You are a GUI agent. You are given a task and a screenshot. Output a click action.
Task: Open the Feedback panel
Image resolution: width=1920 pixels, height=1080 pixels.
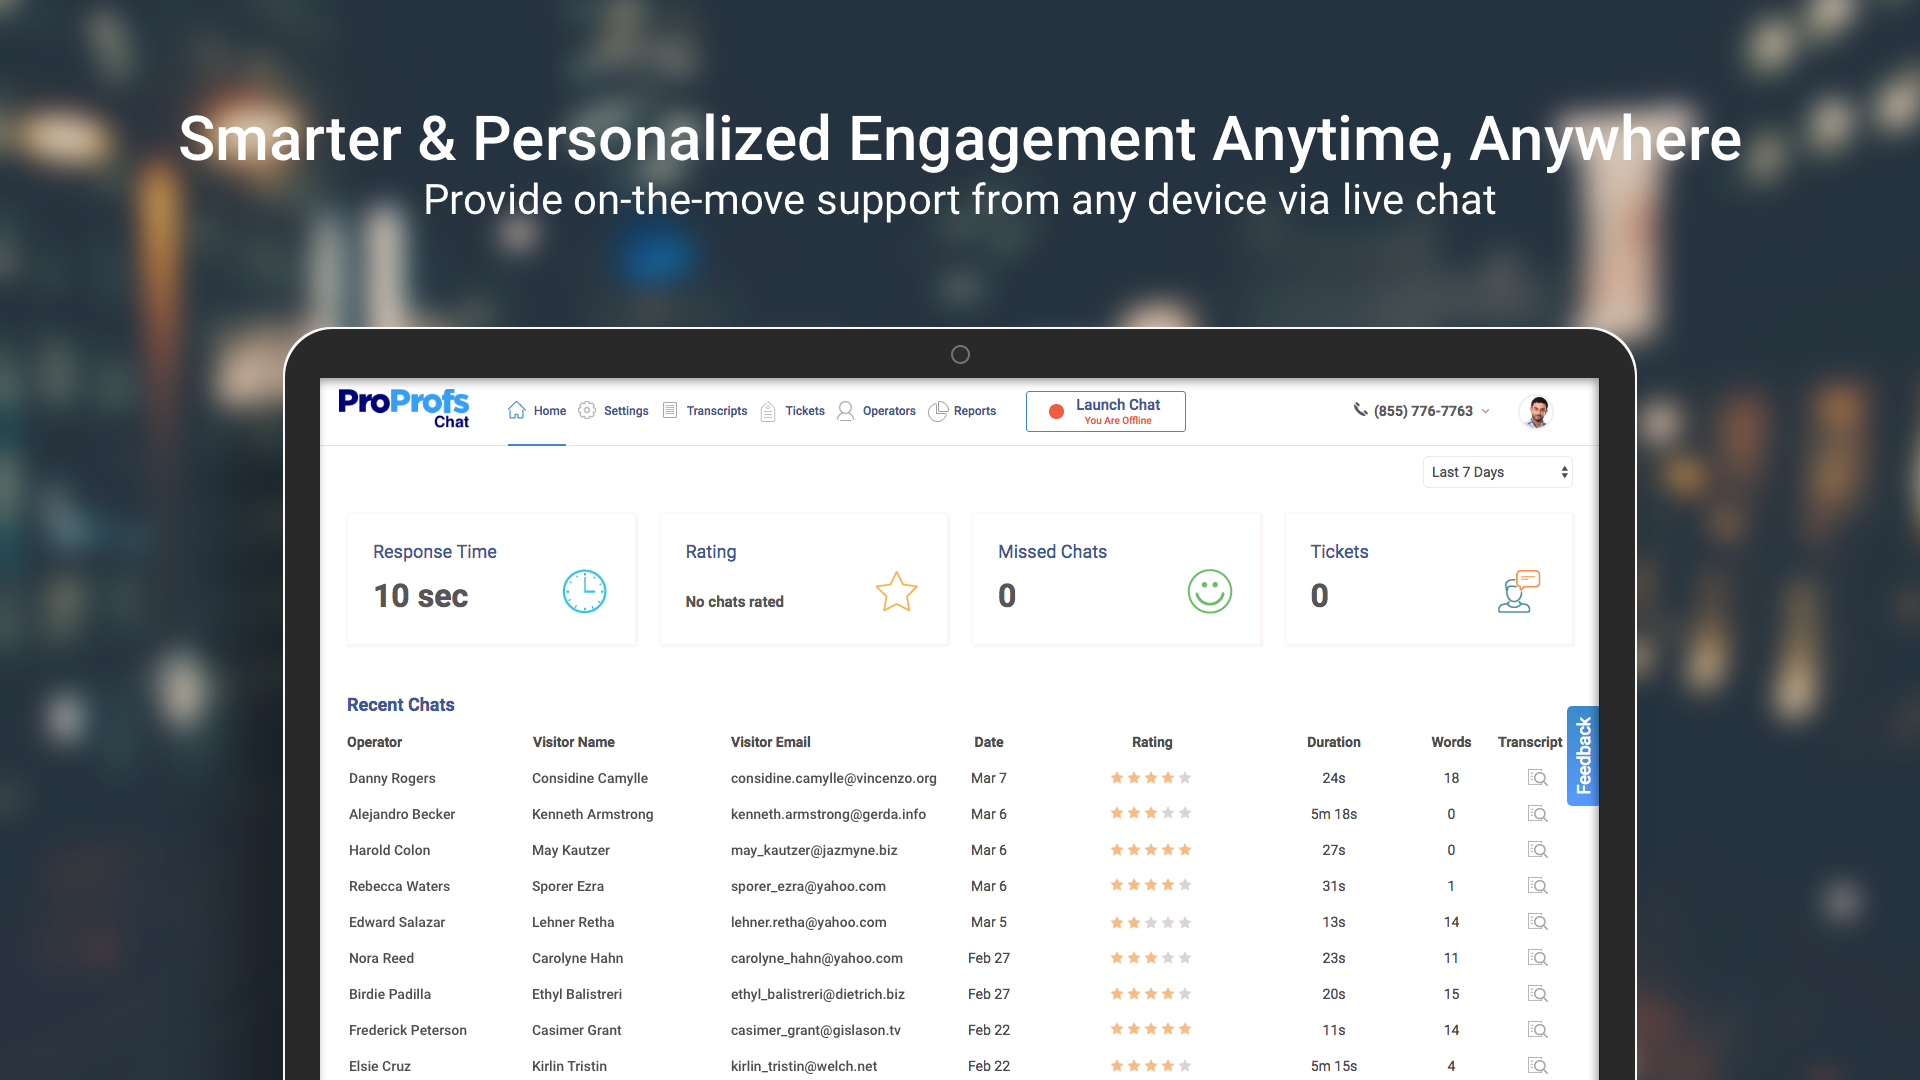tap(1583, 755)
